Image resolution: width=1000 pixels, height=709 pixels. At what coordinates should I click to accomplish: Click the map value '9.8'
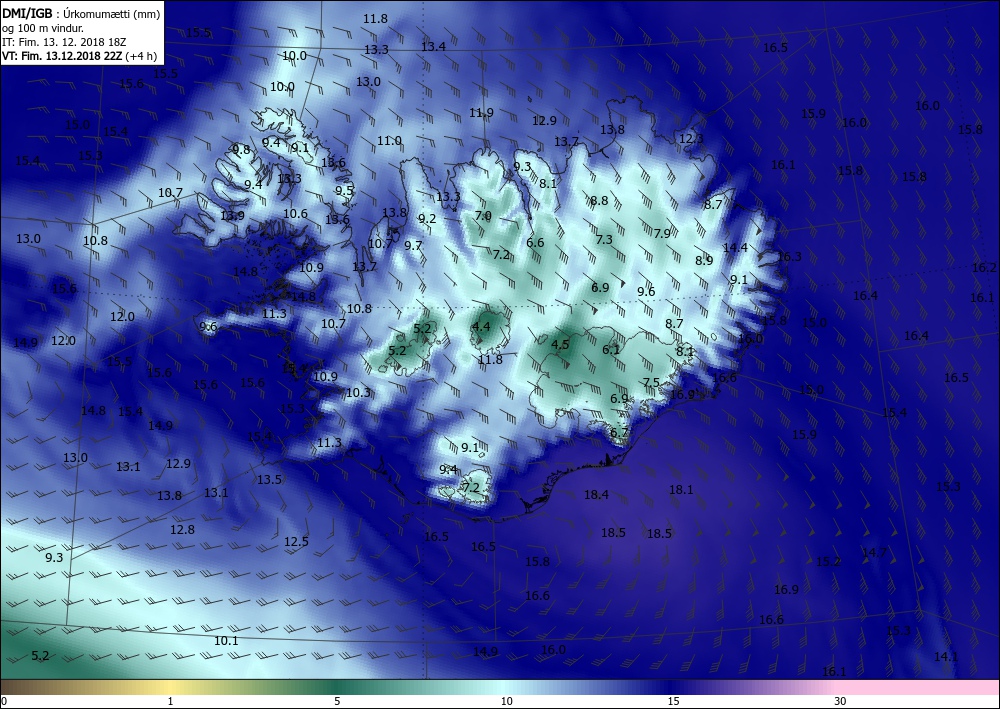click(x=241, y=149)
